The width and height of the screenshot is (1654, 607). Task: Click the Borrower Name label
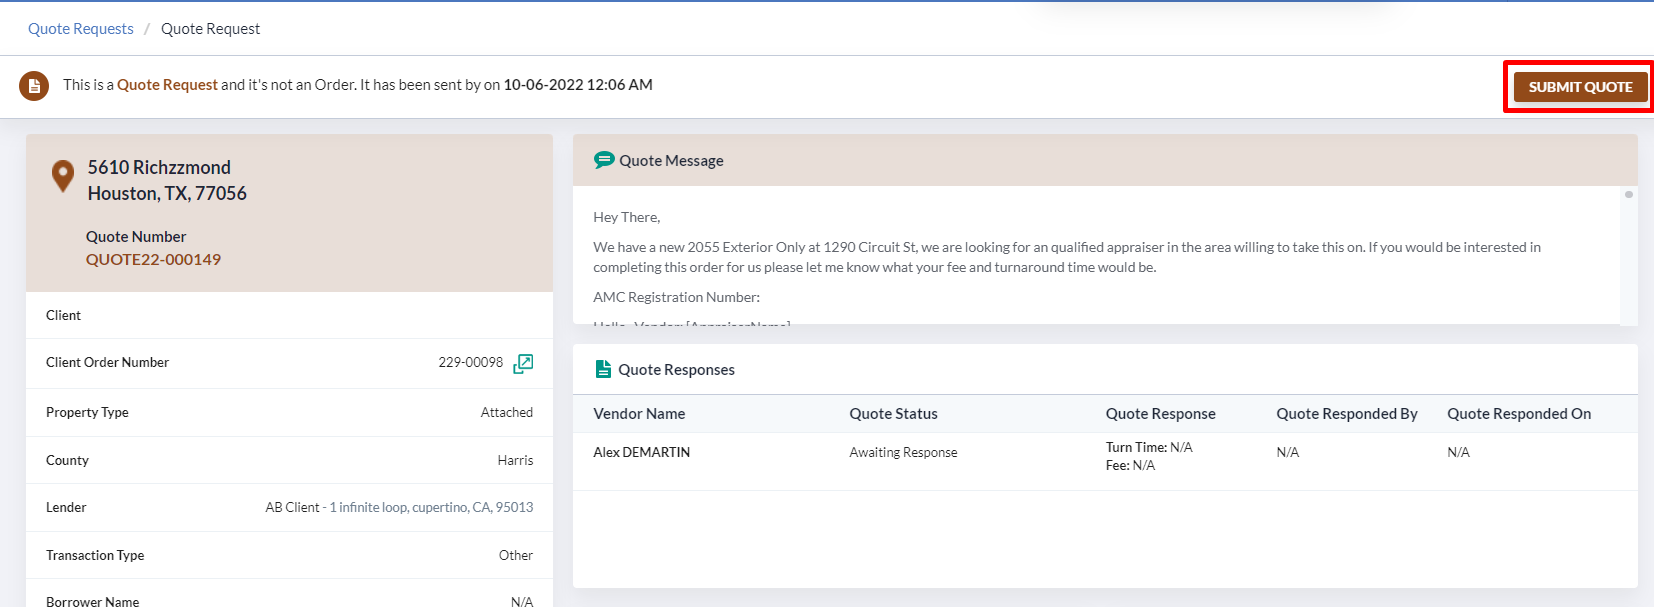click(x=92, y=601)
